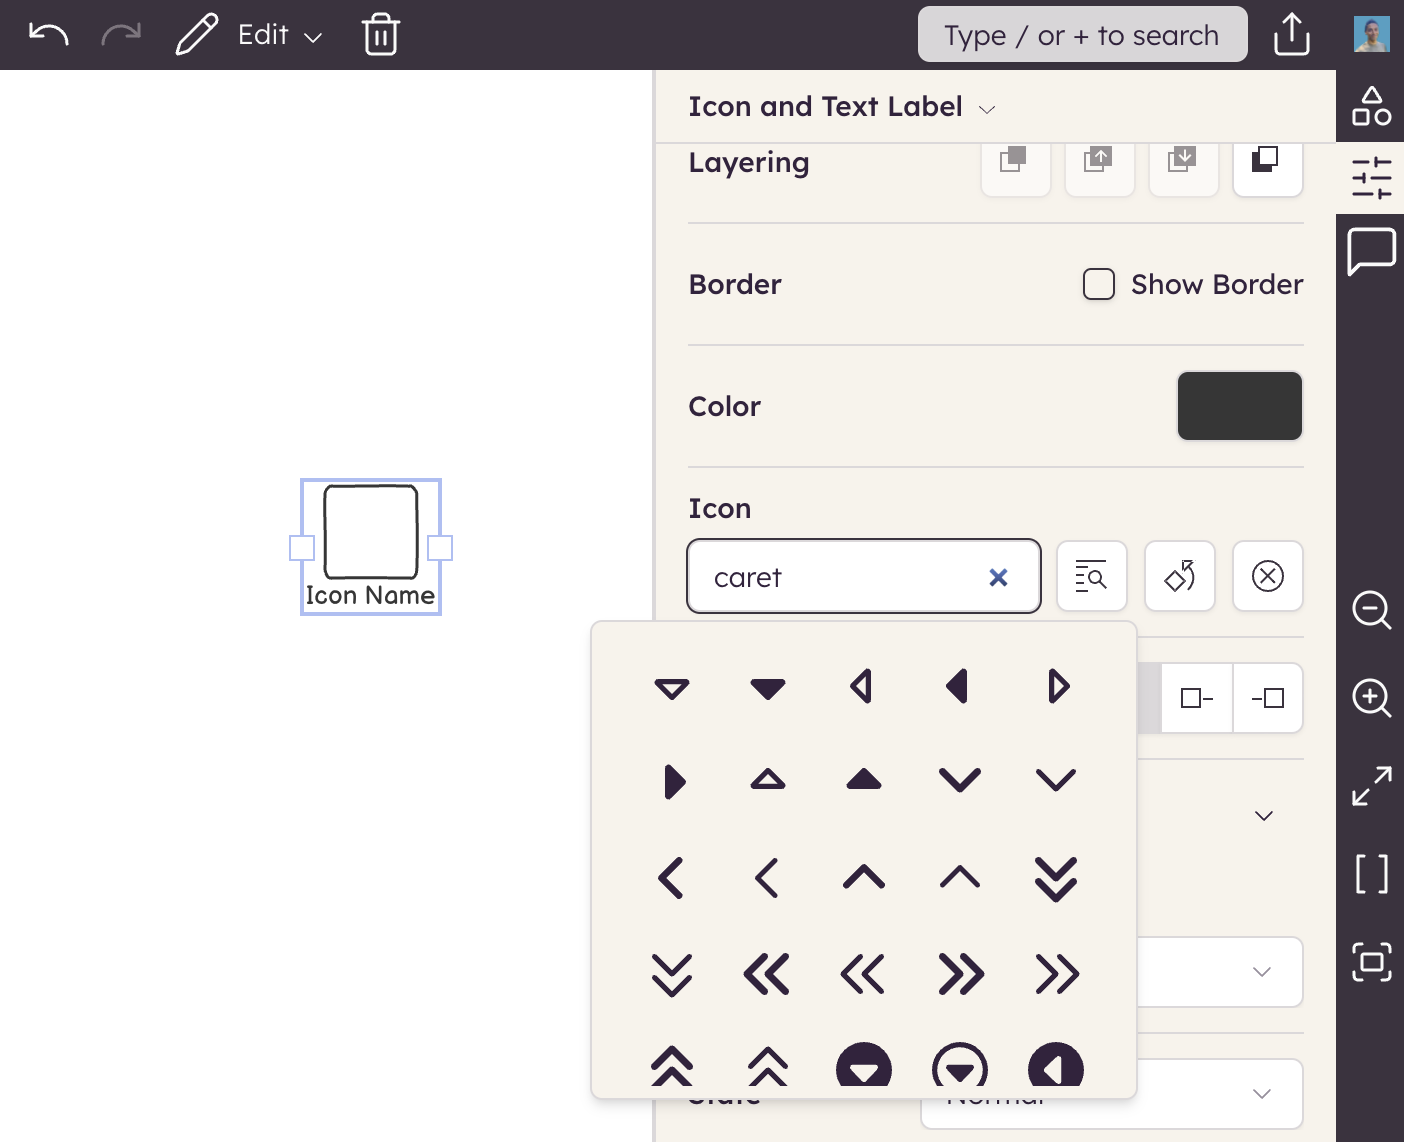Open the icon library search button

[1091, 576]
